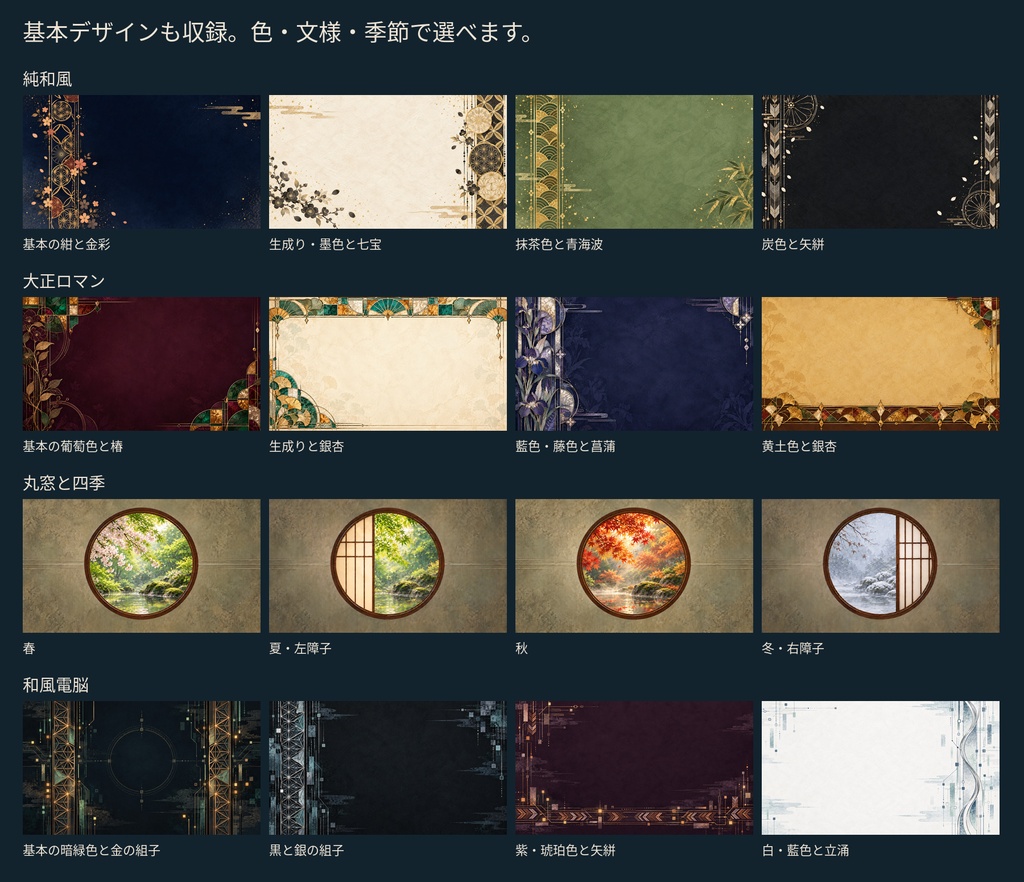Image resolution: width=1024 pixels, height=882 pixels.
Task: Click the caption 紫・琥珀色と矢絣
Action: (566, 851)
